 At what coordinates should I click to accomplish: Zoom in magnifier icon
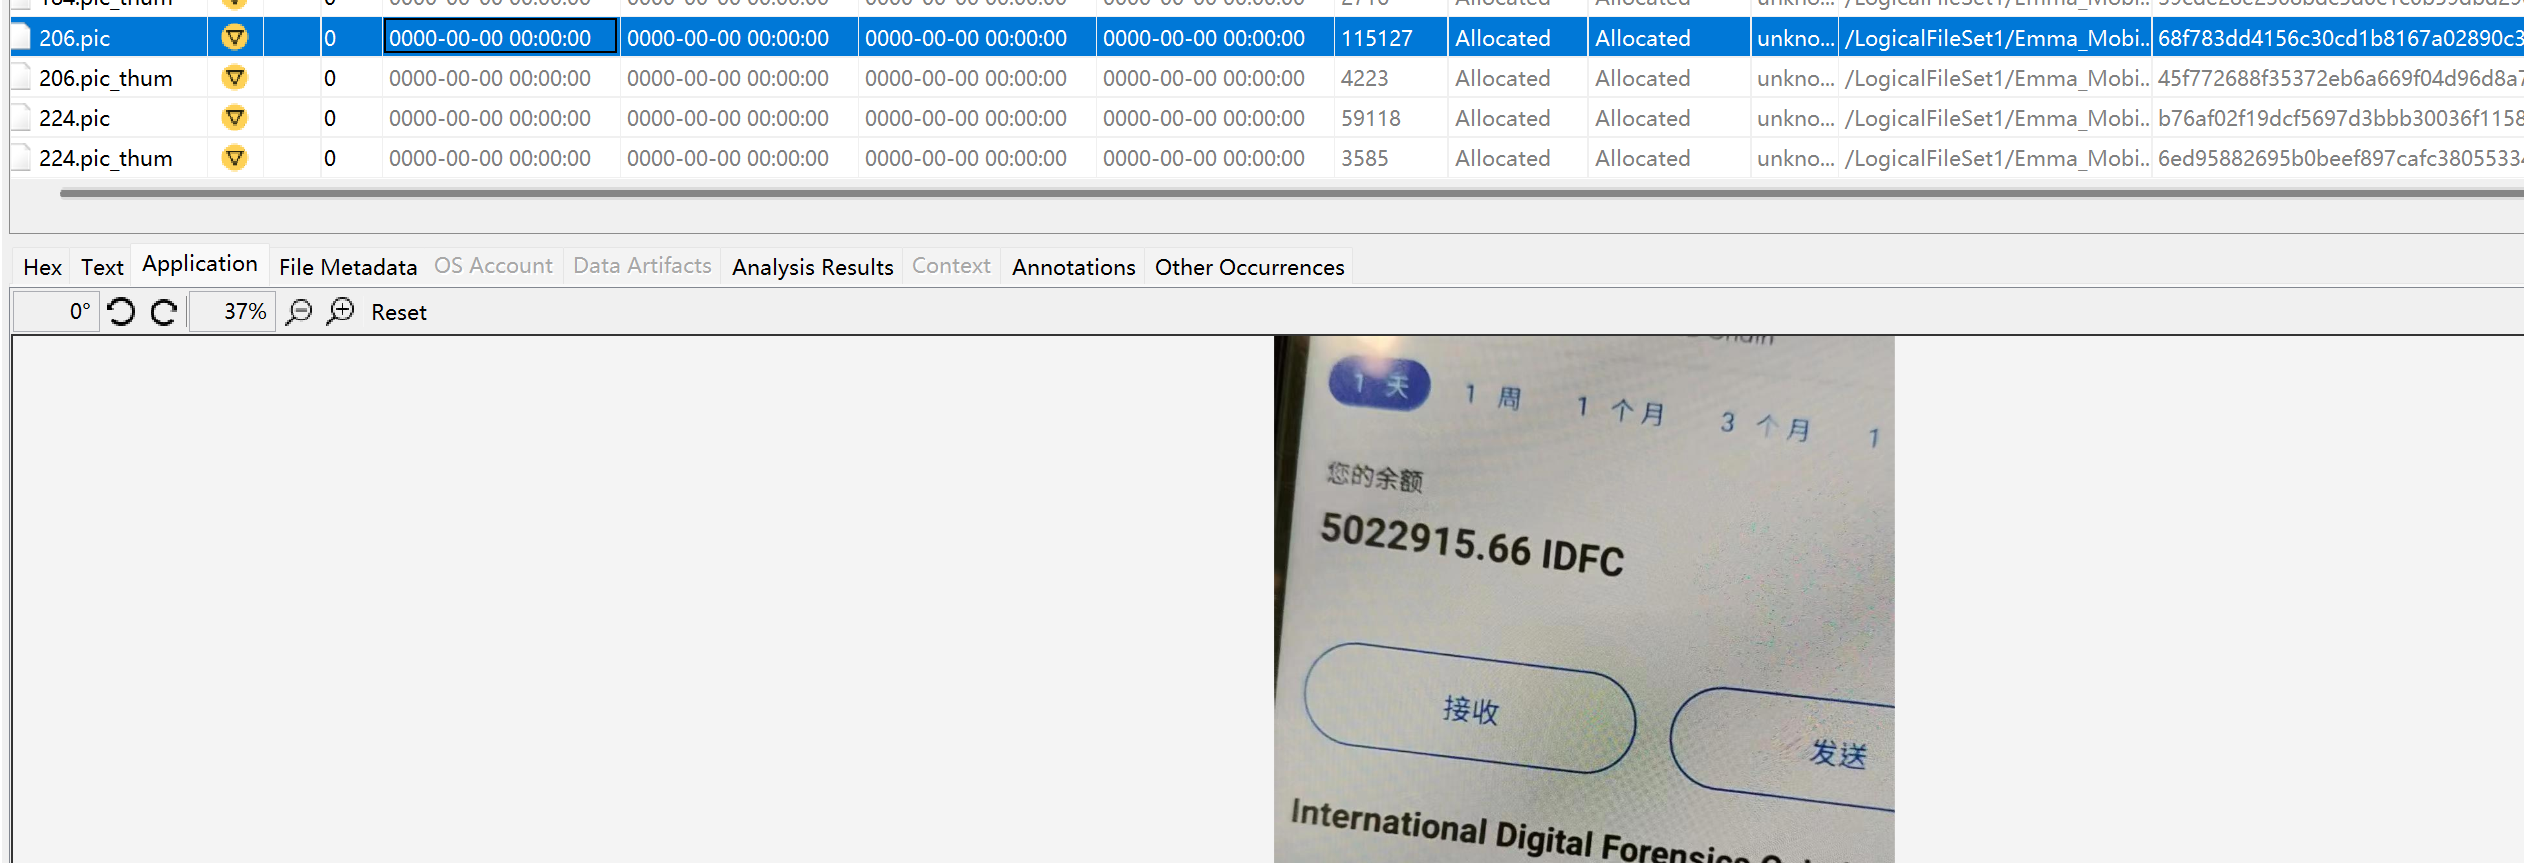coord(341,312)
